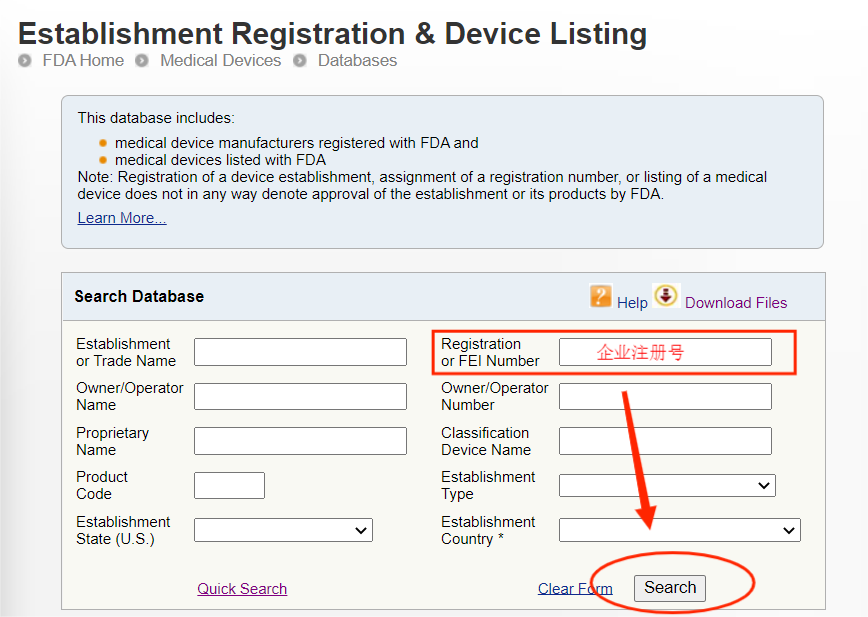Open the Quick Search link
The width and height of the screenshot is (868, 617).
[242, 588]
